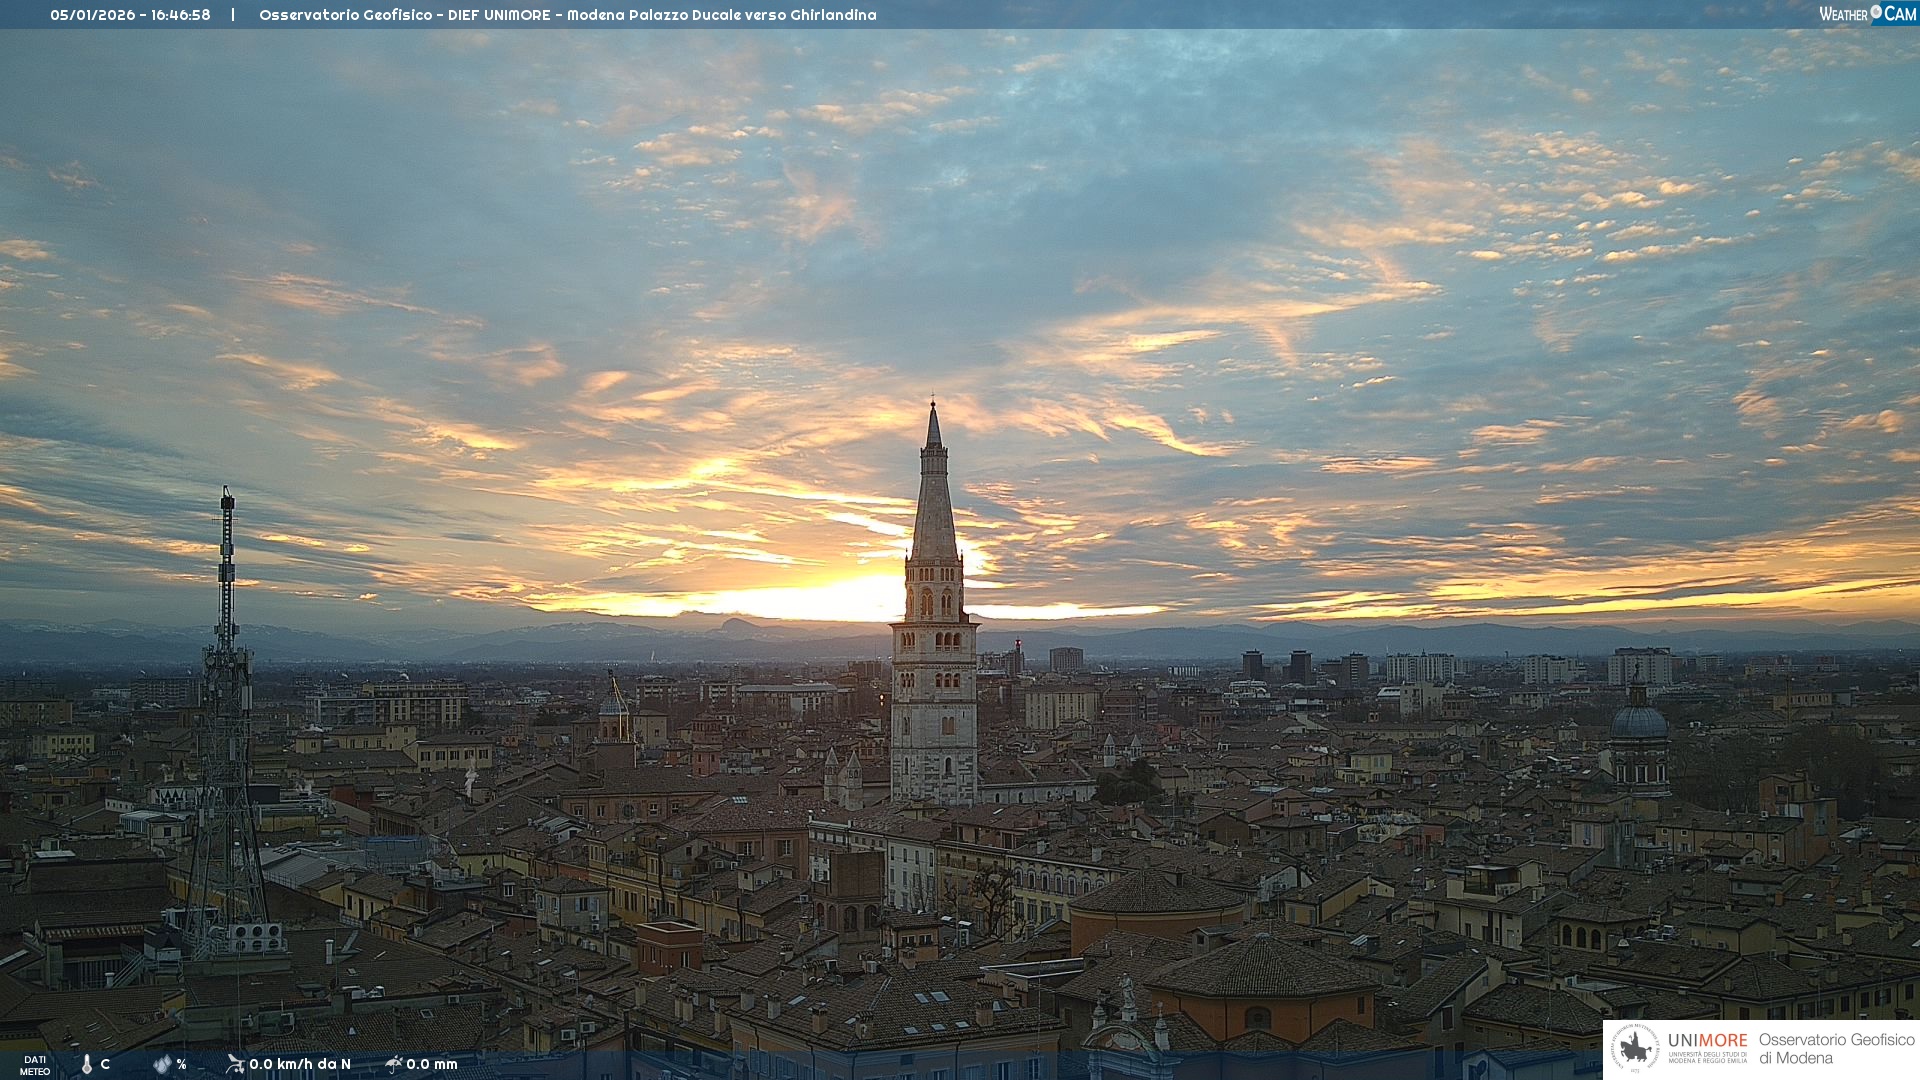Click the humidity percent symbol label

[181, 1064]
